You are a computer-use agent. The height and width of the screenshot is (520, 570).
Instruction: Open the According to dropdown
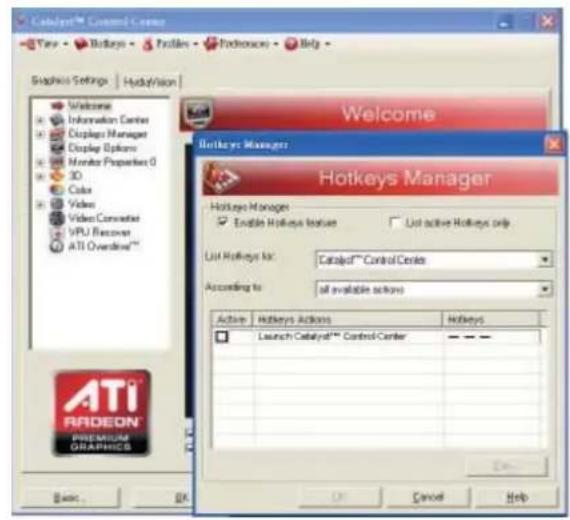coord(544,289)
